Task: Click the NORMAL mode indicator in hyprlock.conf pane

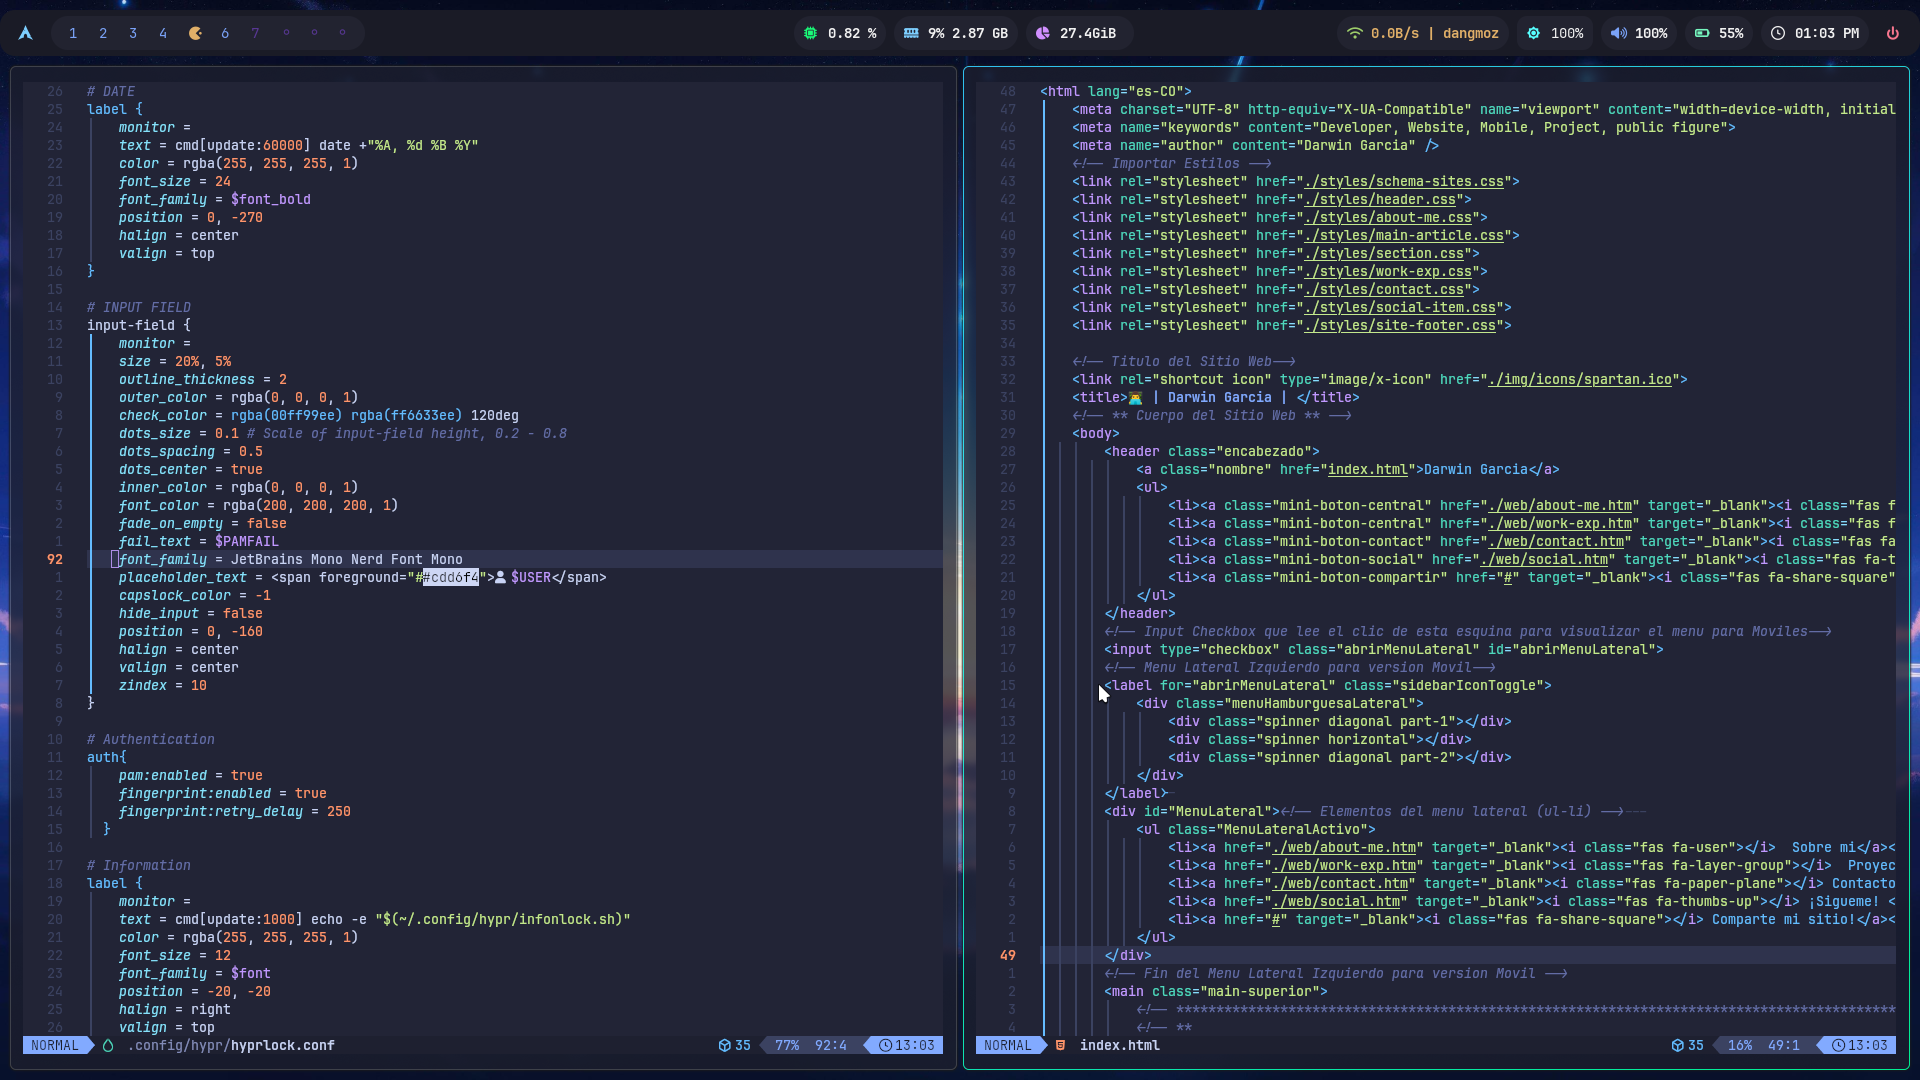Action: (x=54, y=1045)
